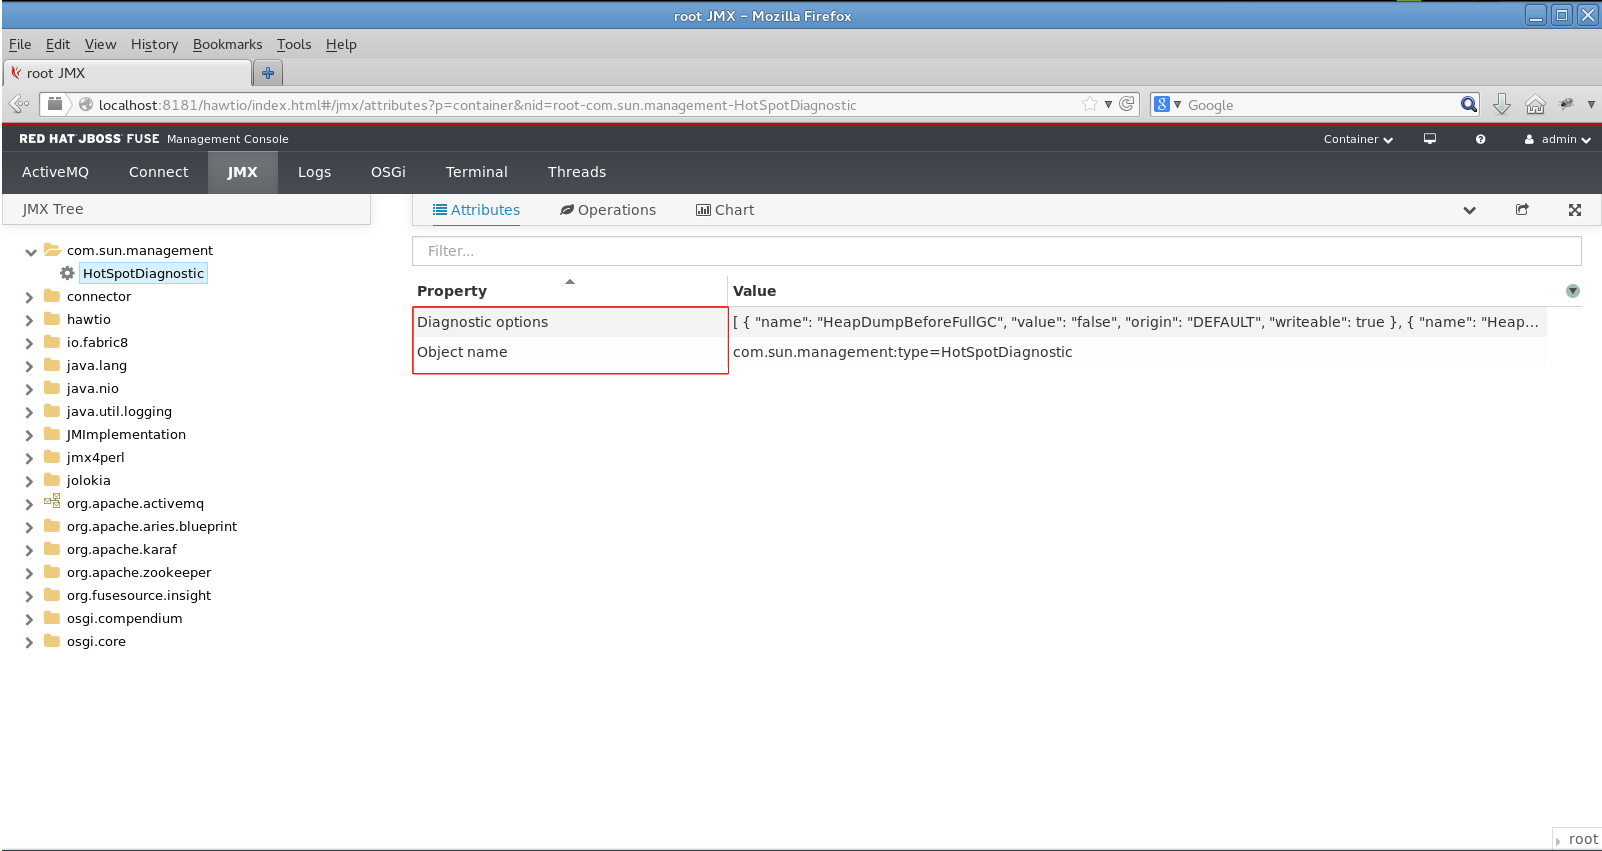The height and width of the screenshot is (851, 1602).
Task: Click the osgi.core folder icon
Action: point(52,641)
